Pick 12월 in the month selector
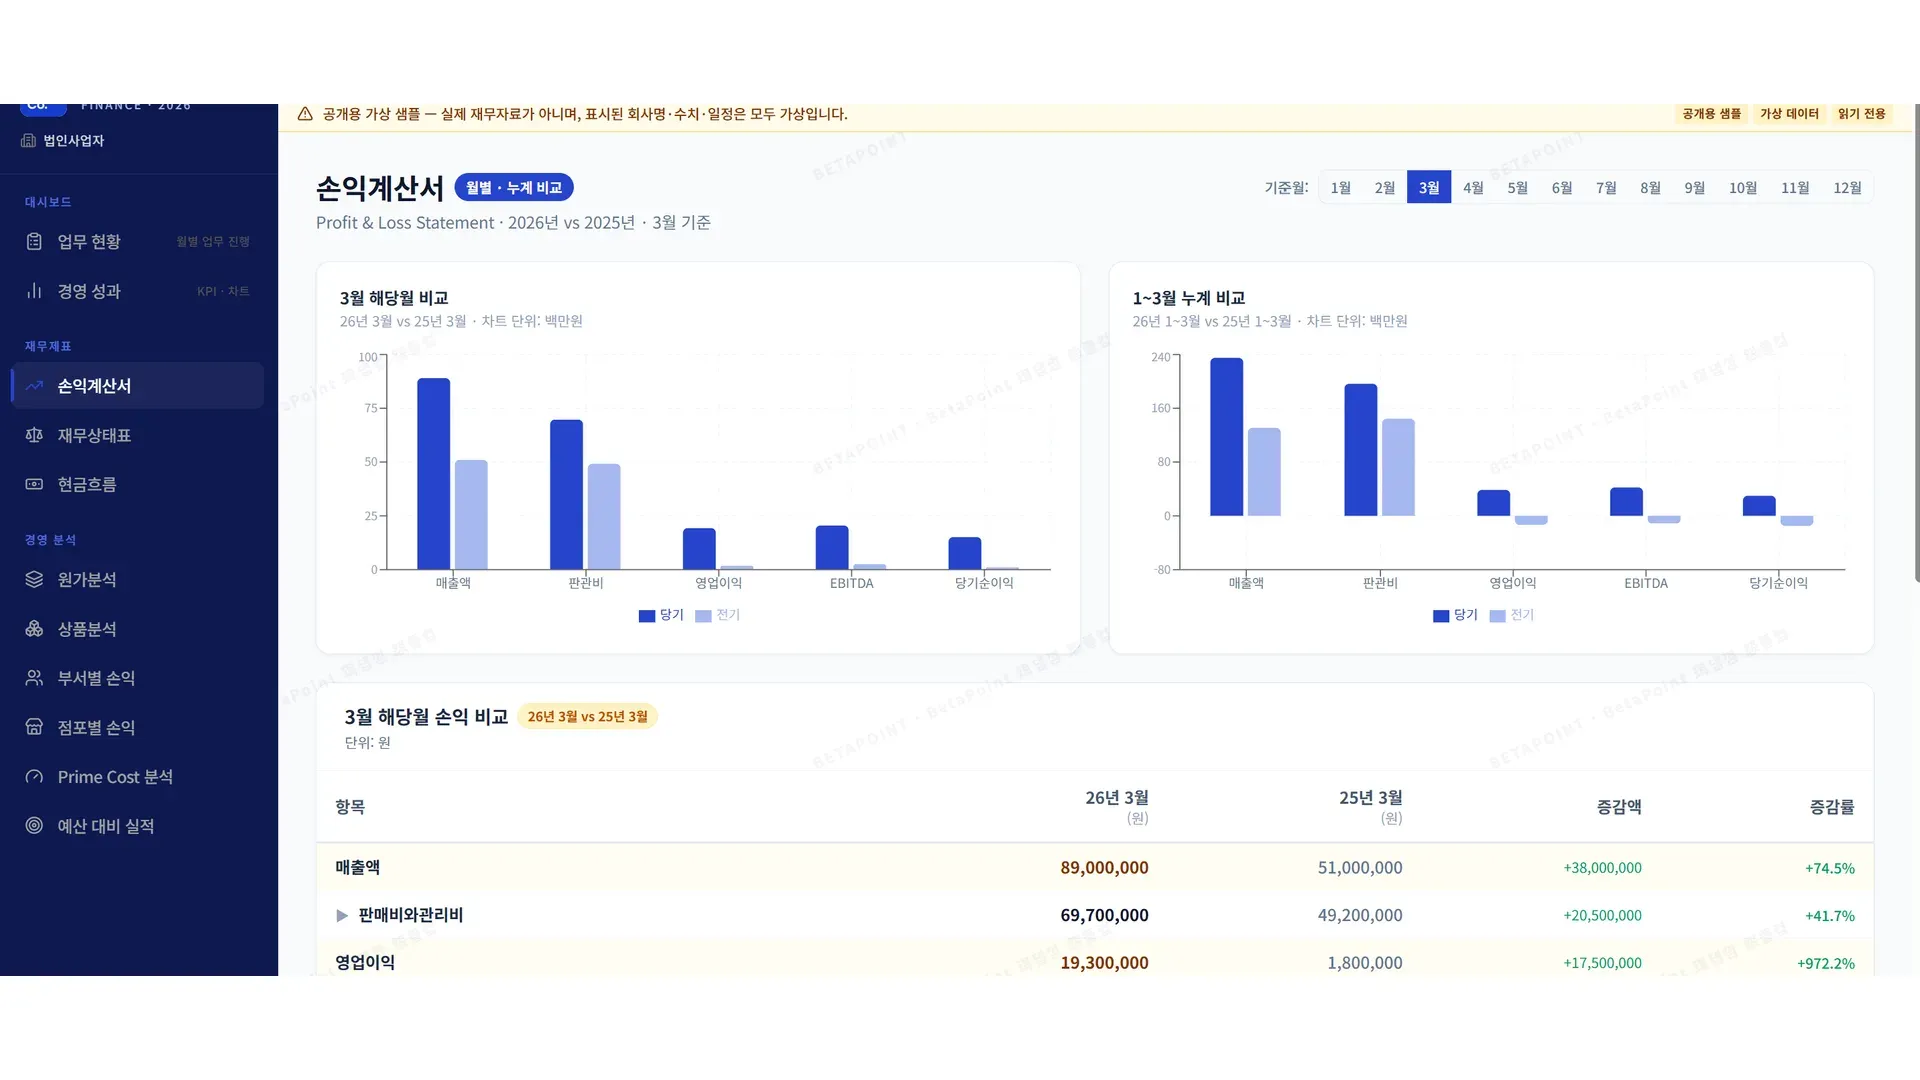The width and height of the screenshot is (1920, 1080). (x=1847, y=188)
